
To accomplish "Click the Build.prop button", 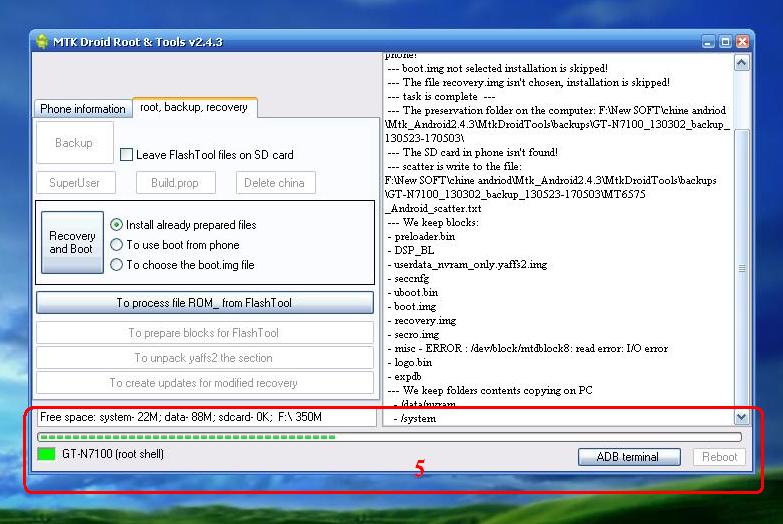I will 175,183.
